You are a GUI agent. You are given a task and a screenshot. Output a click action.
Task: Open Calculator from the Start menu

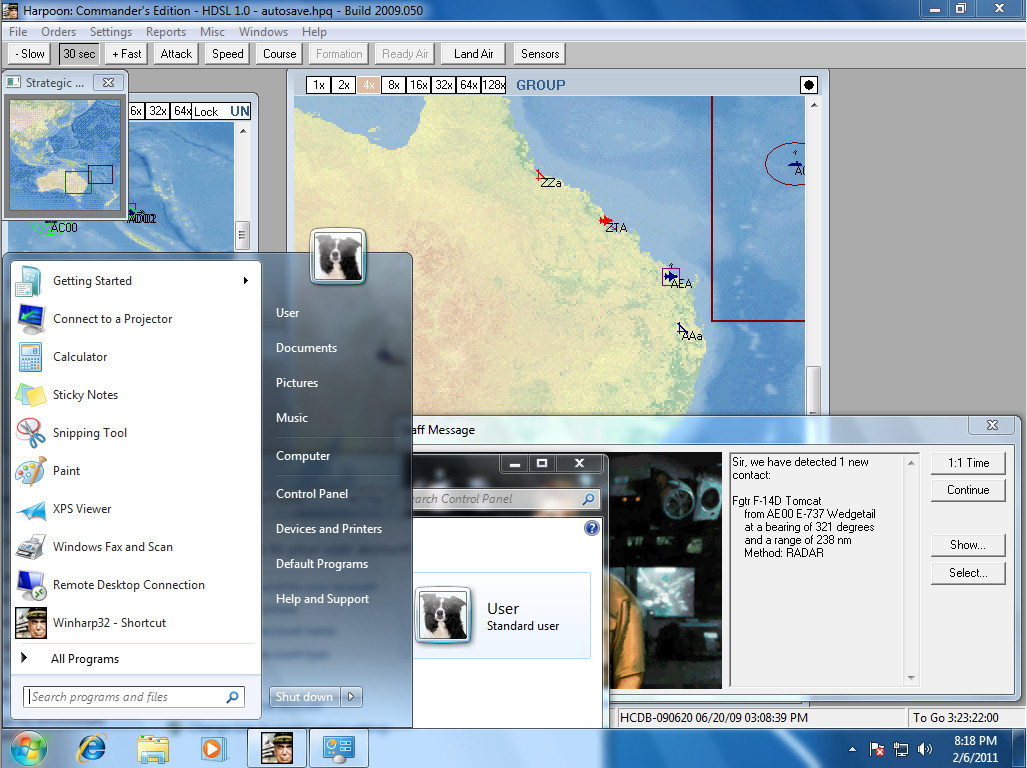point(134,357)
